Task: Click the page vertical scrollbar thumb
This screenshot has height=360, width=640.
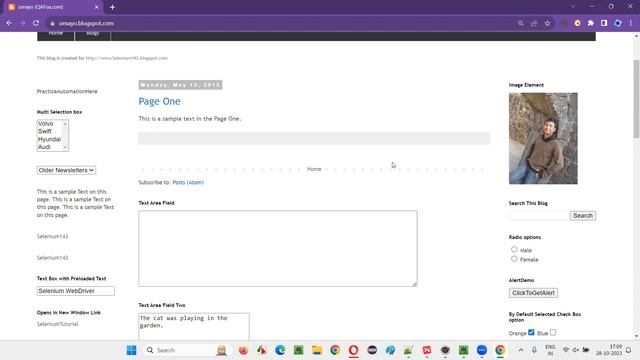Action: coord(636,99)
